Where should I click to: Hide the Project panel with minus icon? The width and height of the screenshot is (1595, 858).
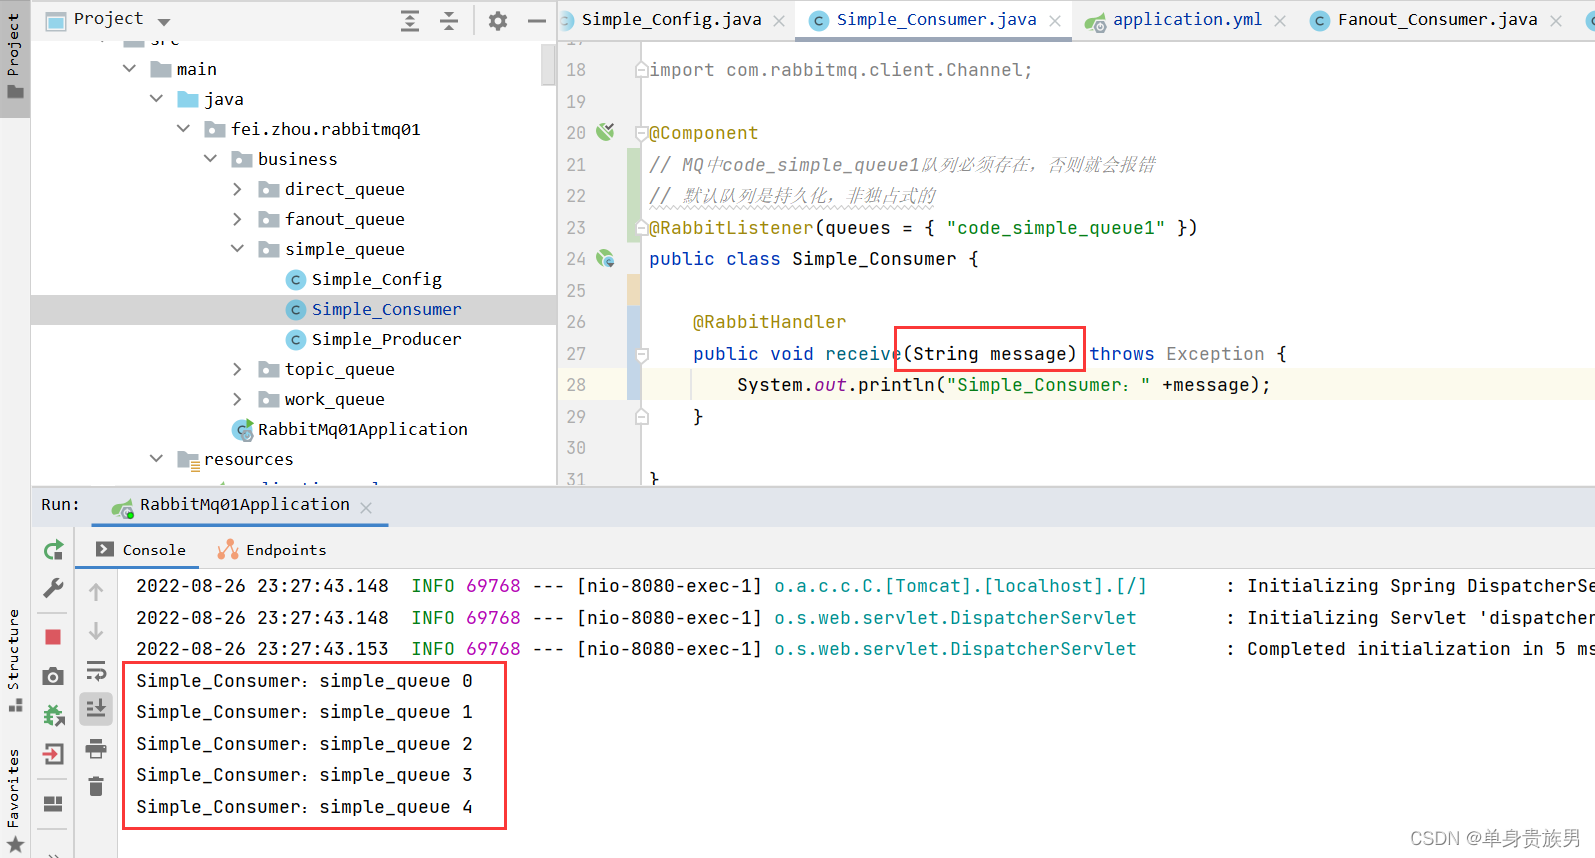pos(537,20)
